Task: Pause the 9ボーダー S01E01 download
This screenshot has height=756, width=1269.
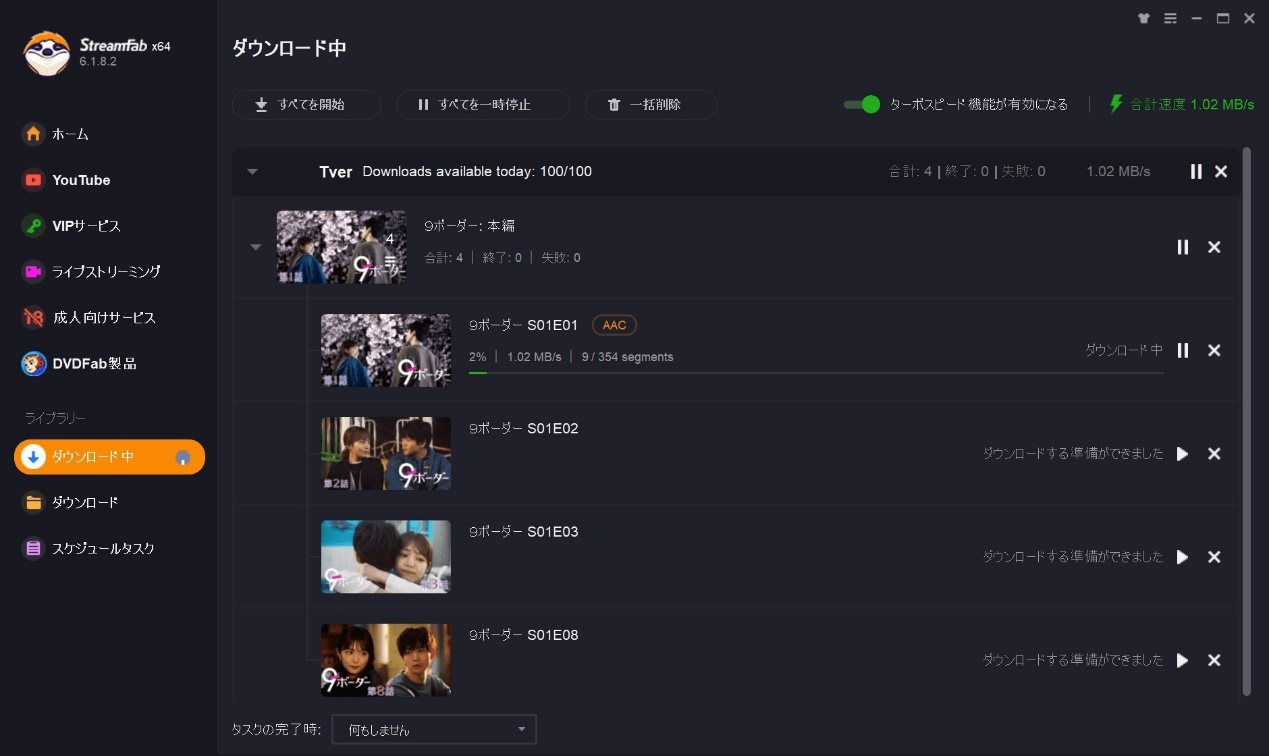Action: [1183, 350]
